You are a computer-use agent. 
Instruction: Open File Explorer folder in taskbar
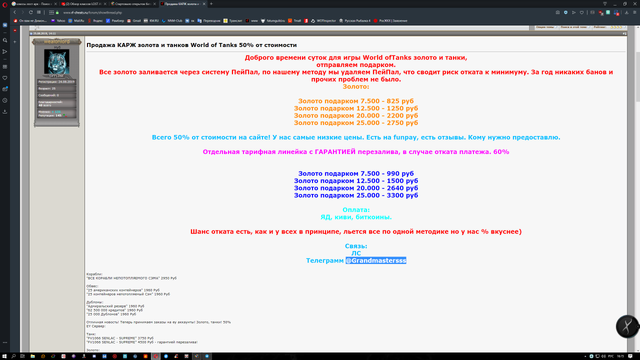(33, 356)
